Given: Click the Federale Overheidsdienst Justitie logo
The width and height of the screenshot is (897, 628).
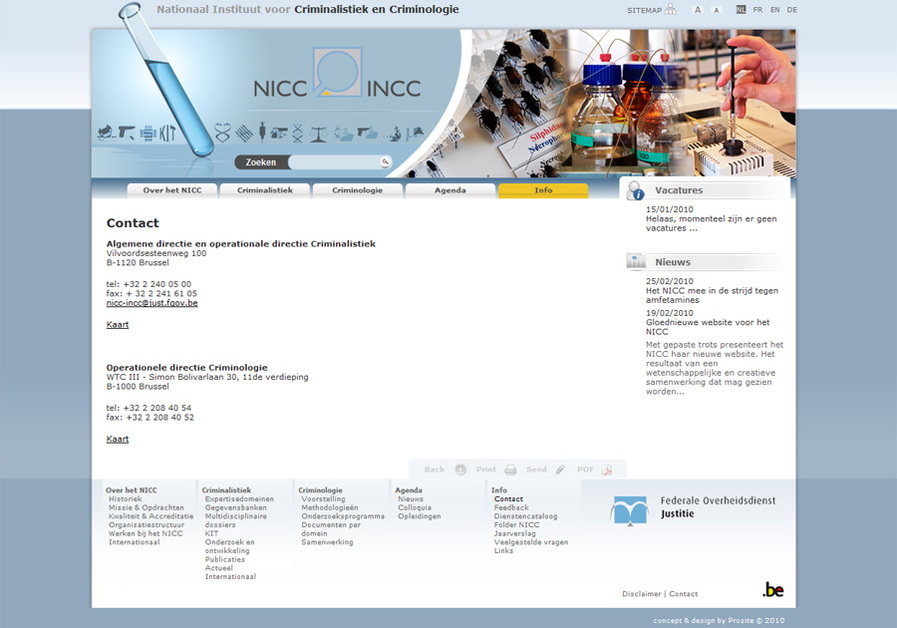Looking at the screenshot, I should click(693, 510).
